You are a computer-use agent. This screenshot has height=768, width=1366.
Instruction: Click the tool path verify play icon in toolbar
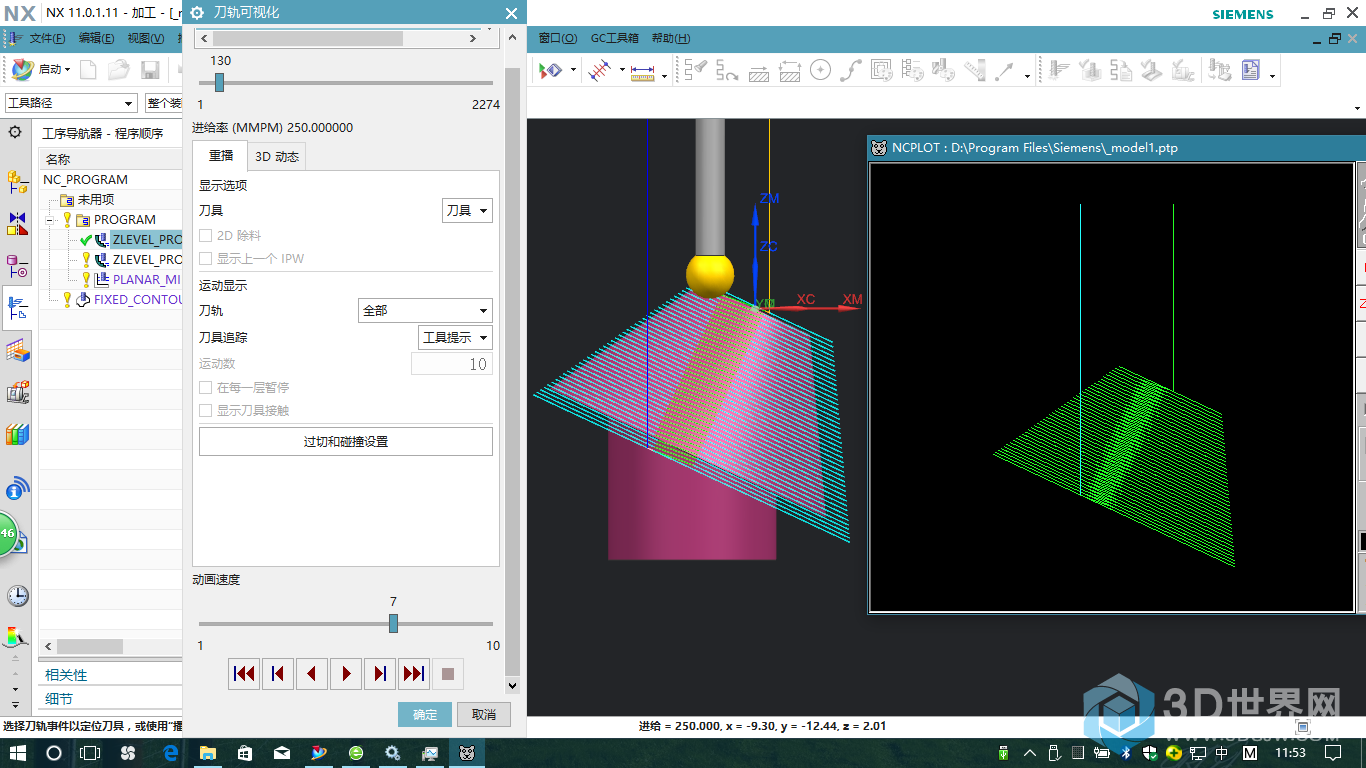(551, 70)
